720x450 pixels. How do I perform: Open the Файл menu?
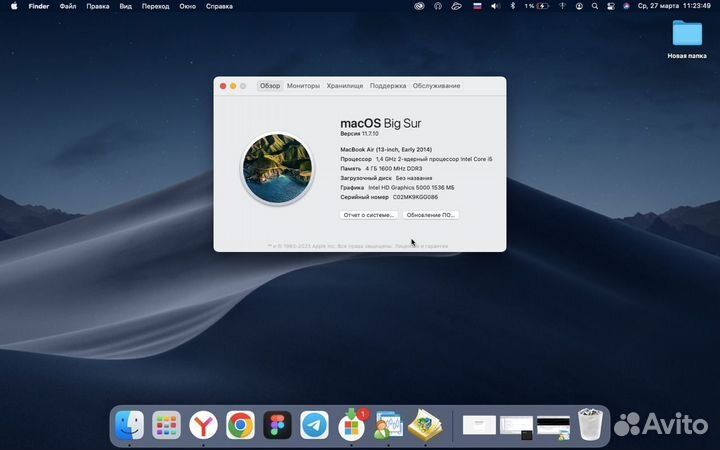click(68, 6)
